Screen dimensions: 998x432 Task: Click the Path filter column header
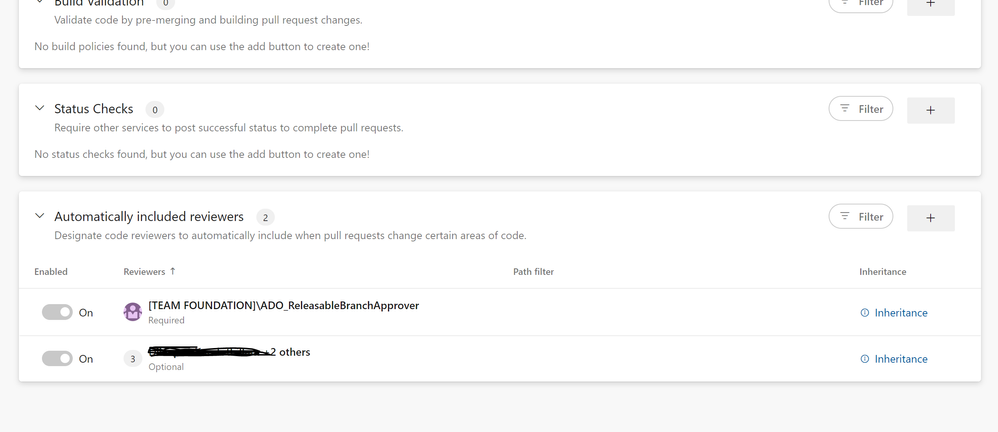[533, 272]
